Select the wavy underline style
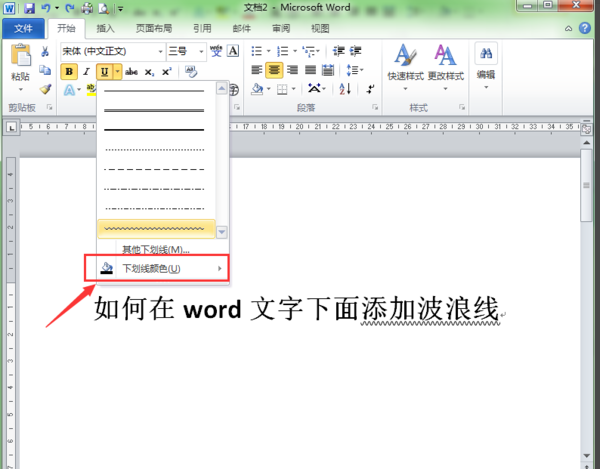Viewport: 600px width, 469px height. coord(156,229)
